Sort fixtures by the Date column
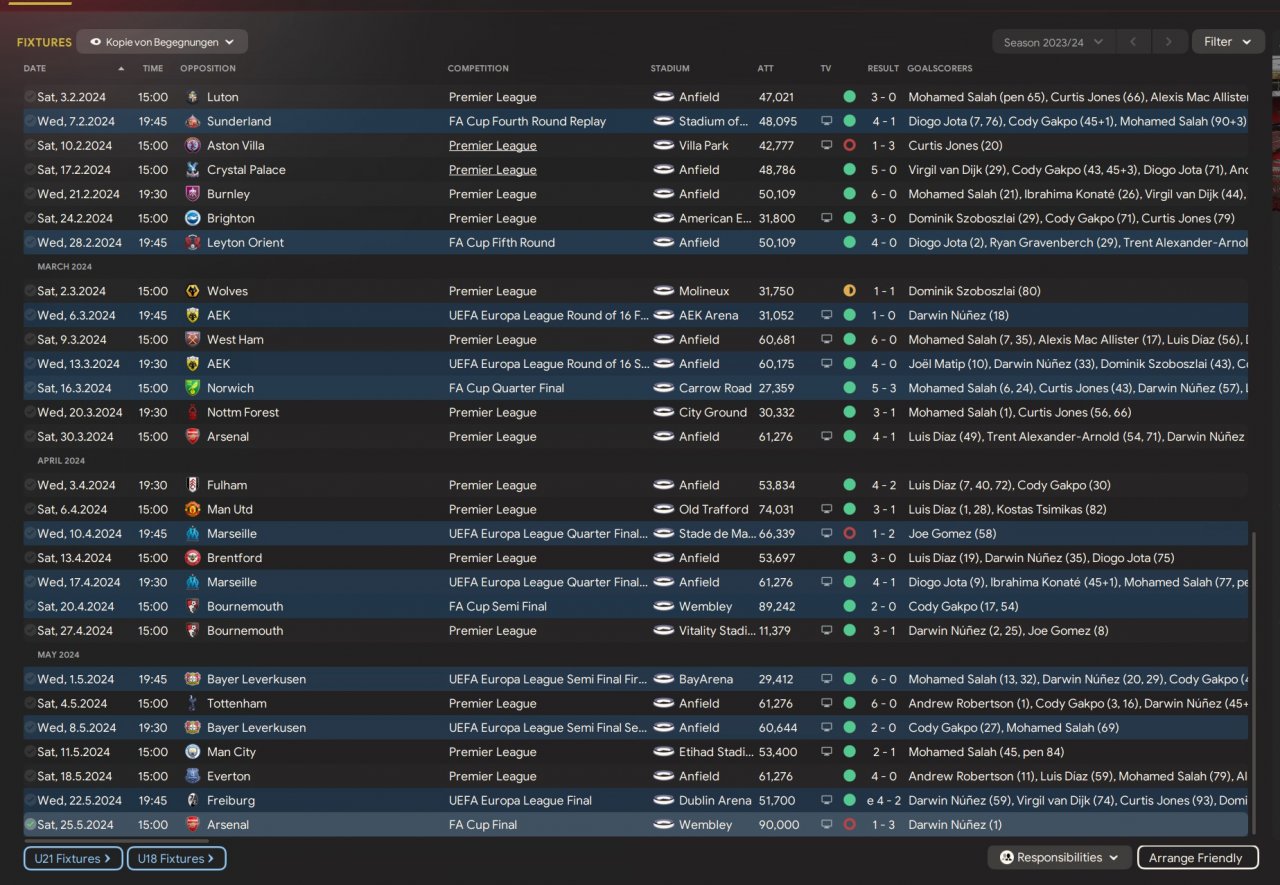This screenshot has width=1280, height=885. pyautogui.click(x=35, y=69)
